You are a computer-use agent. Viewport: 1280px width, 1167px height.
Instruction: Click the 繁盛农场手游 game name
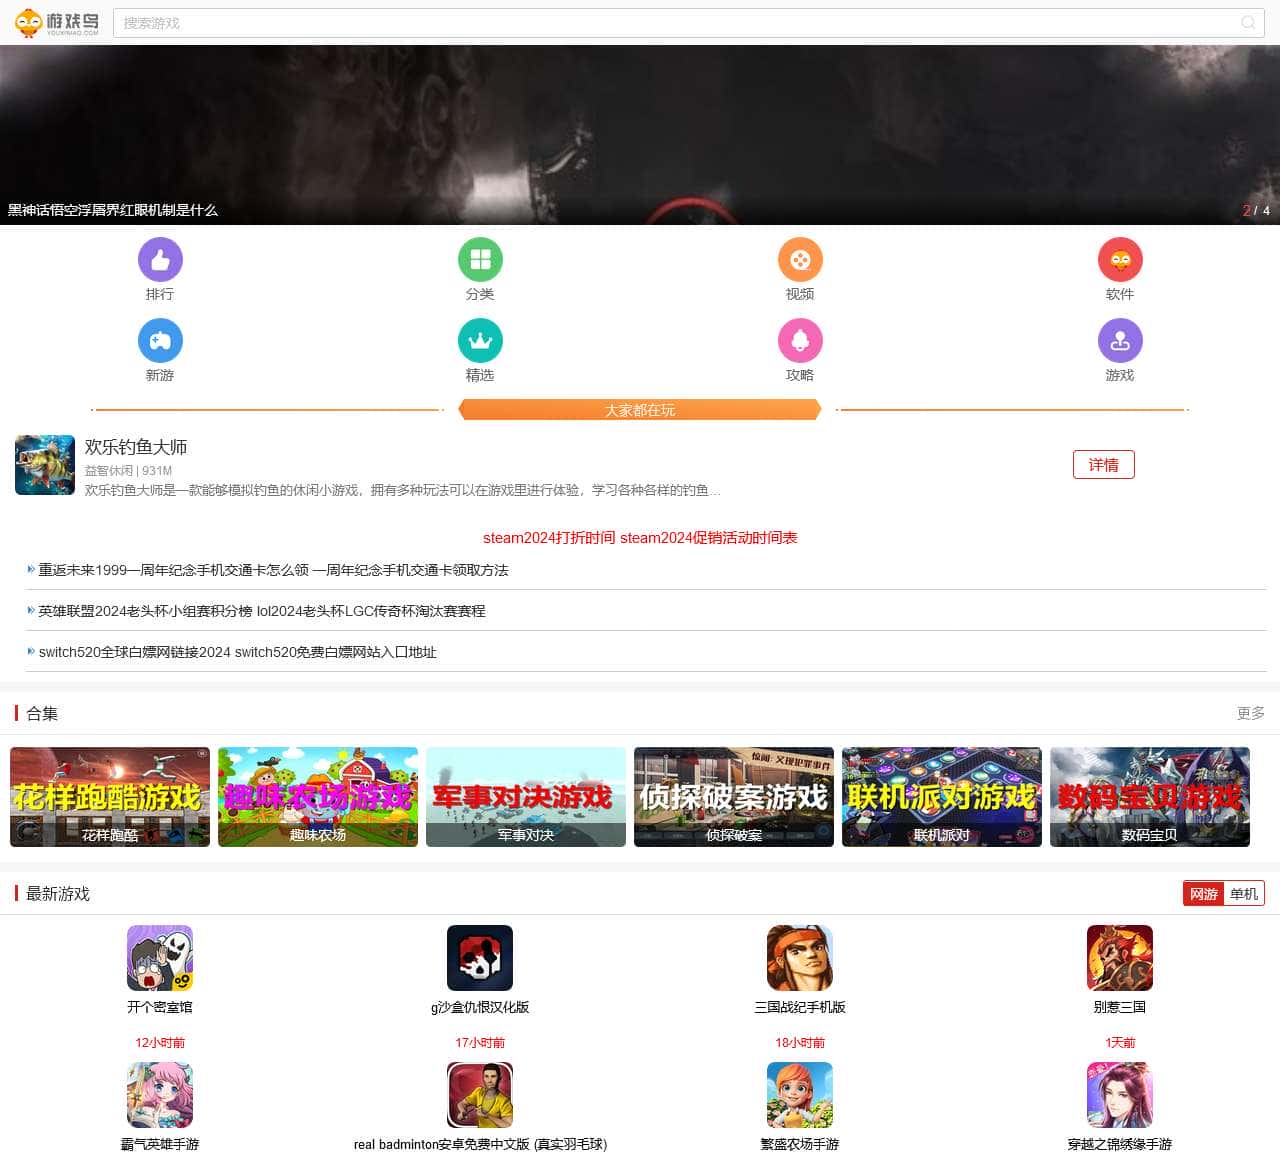[x=800, y=1144]
